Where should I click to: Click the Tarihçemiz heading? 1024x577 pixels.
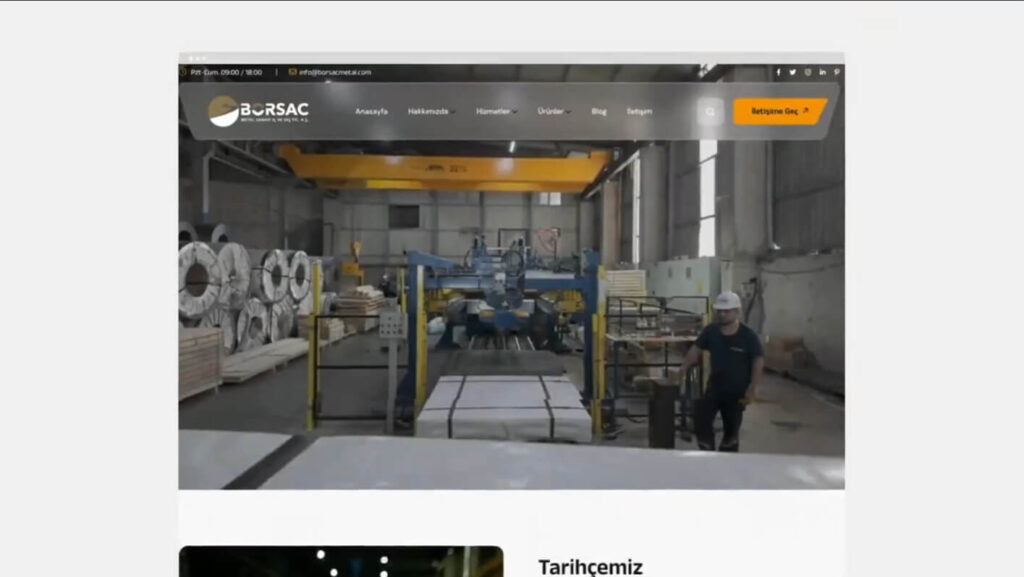pos(590,567)
